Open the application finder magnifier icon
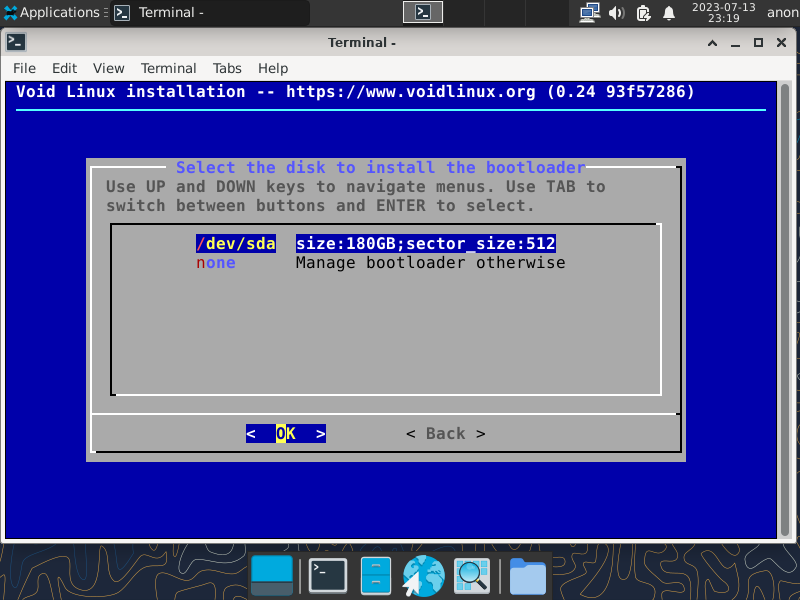Screen dimensions: 800x600 point(471,576)
